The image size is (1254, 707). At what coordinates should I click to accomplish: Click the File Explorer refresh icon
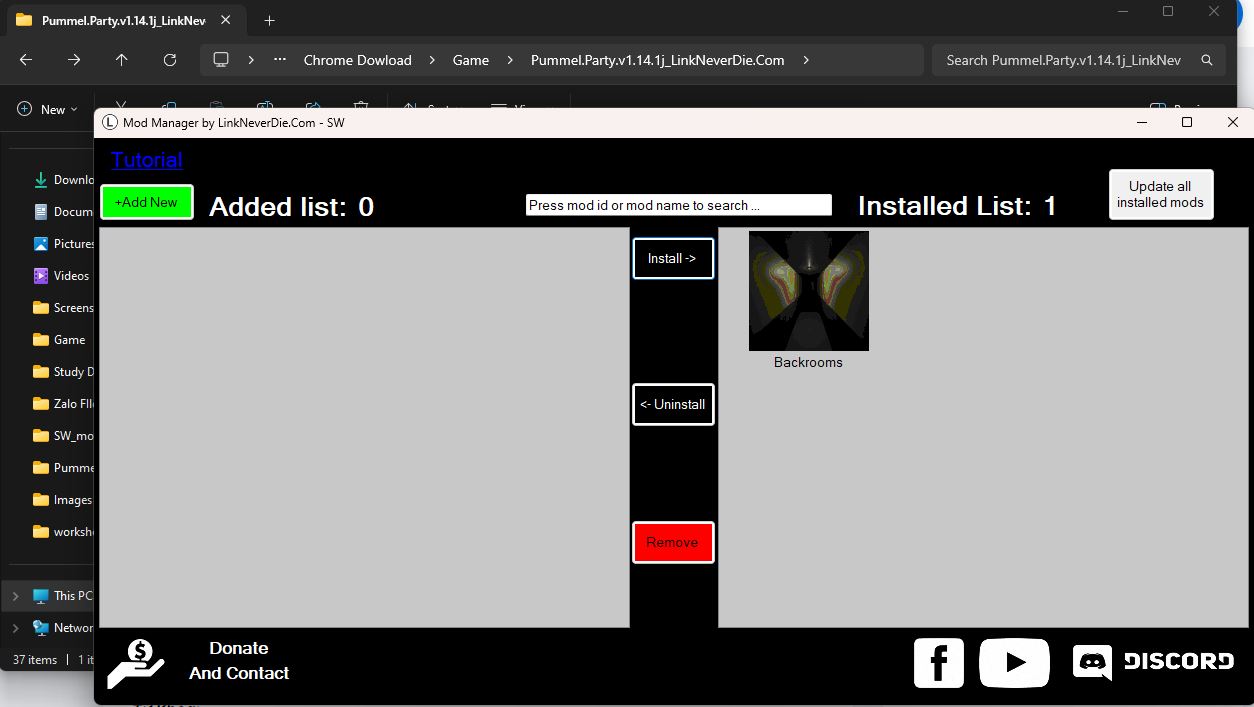point(170,60)
